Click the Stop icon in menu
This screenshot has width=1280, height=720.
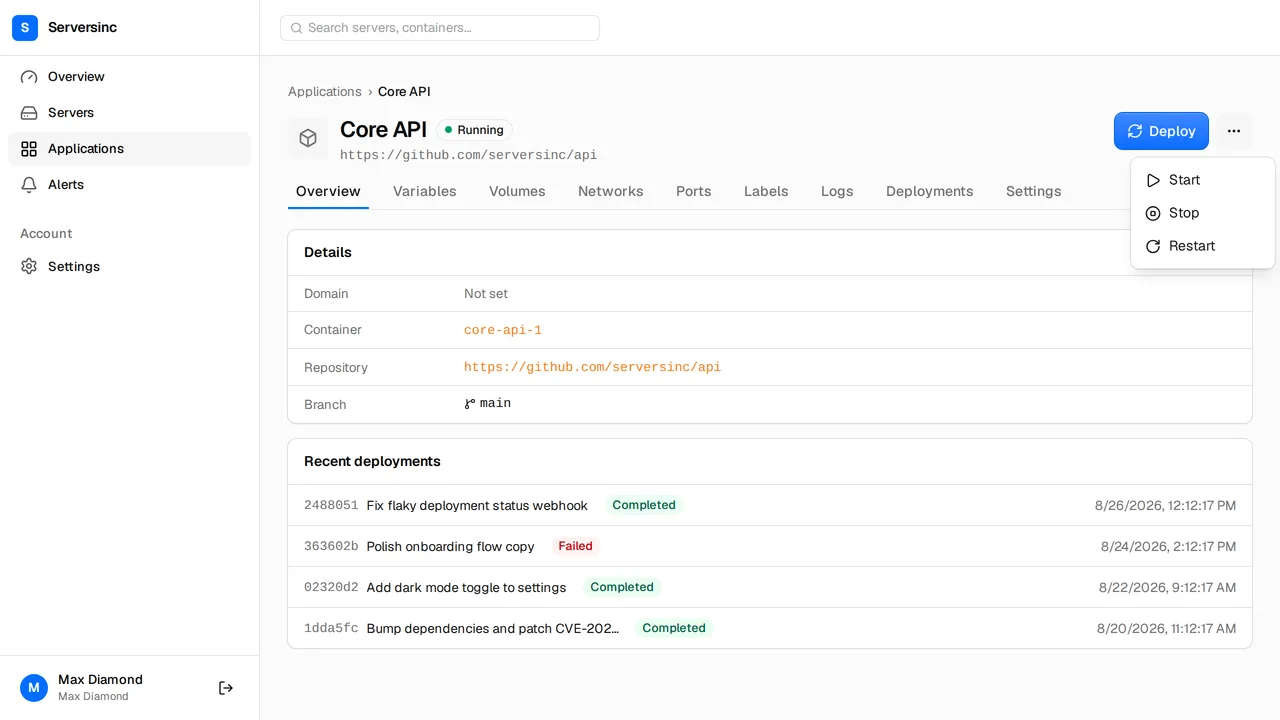click(1153, 213)
